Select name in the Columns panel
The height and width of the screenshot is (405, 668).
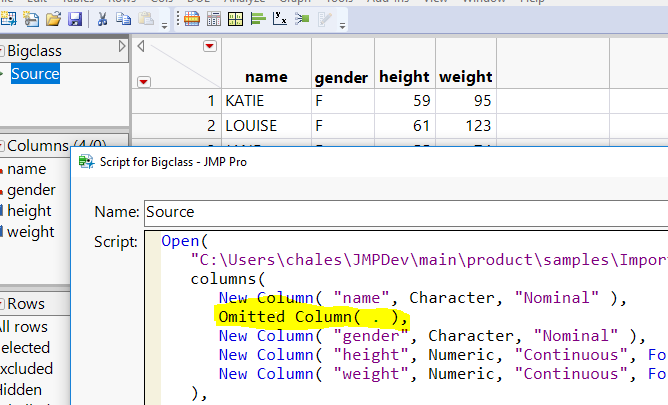pos(26,169)
